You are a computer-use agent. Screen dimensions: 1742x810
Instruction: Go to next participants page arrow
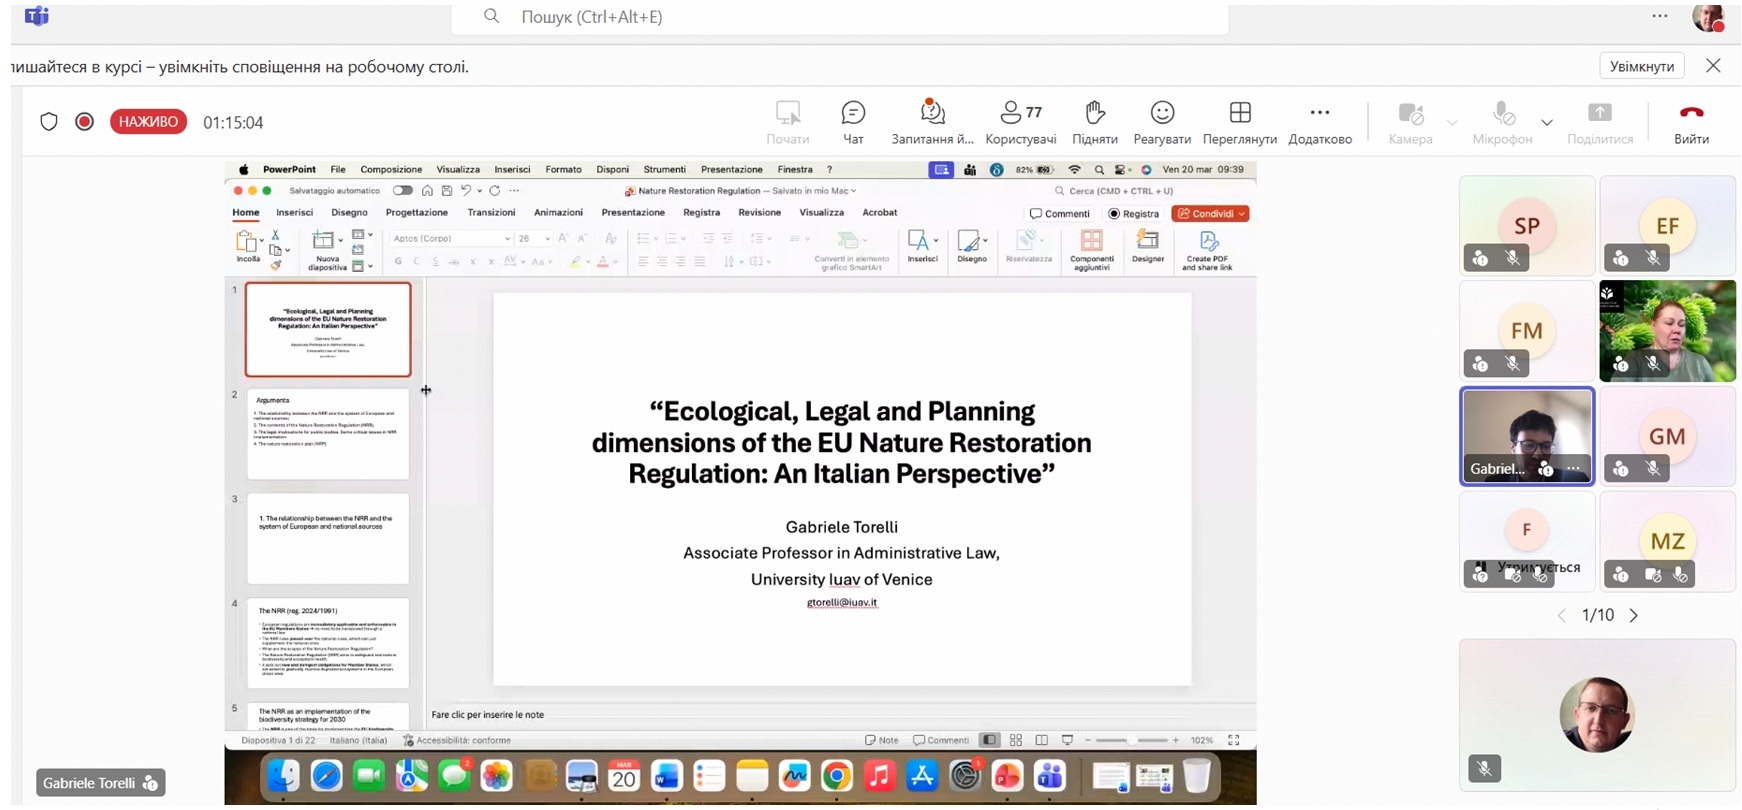1634,616
